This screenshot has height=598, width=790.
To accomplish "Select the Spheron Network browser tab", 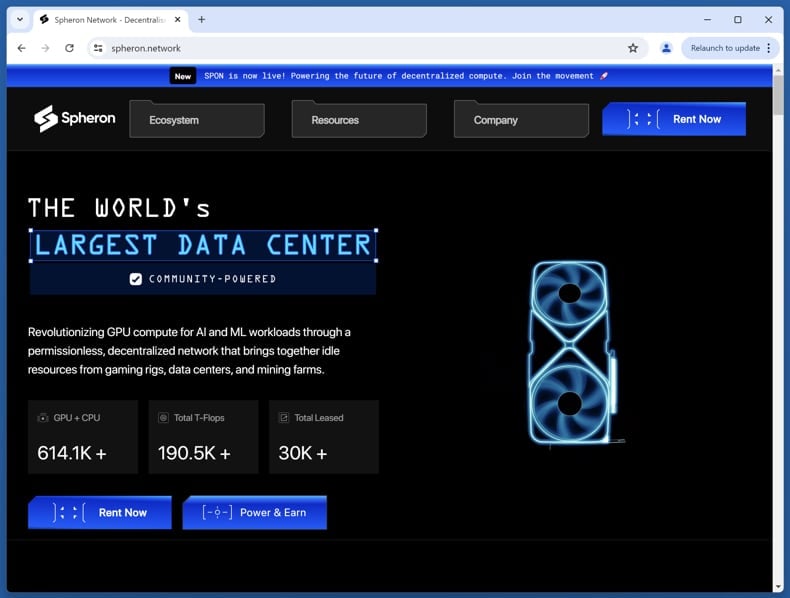I will 111,20.
